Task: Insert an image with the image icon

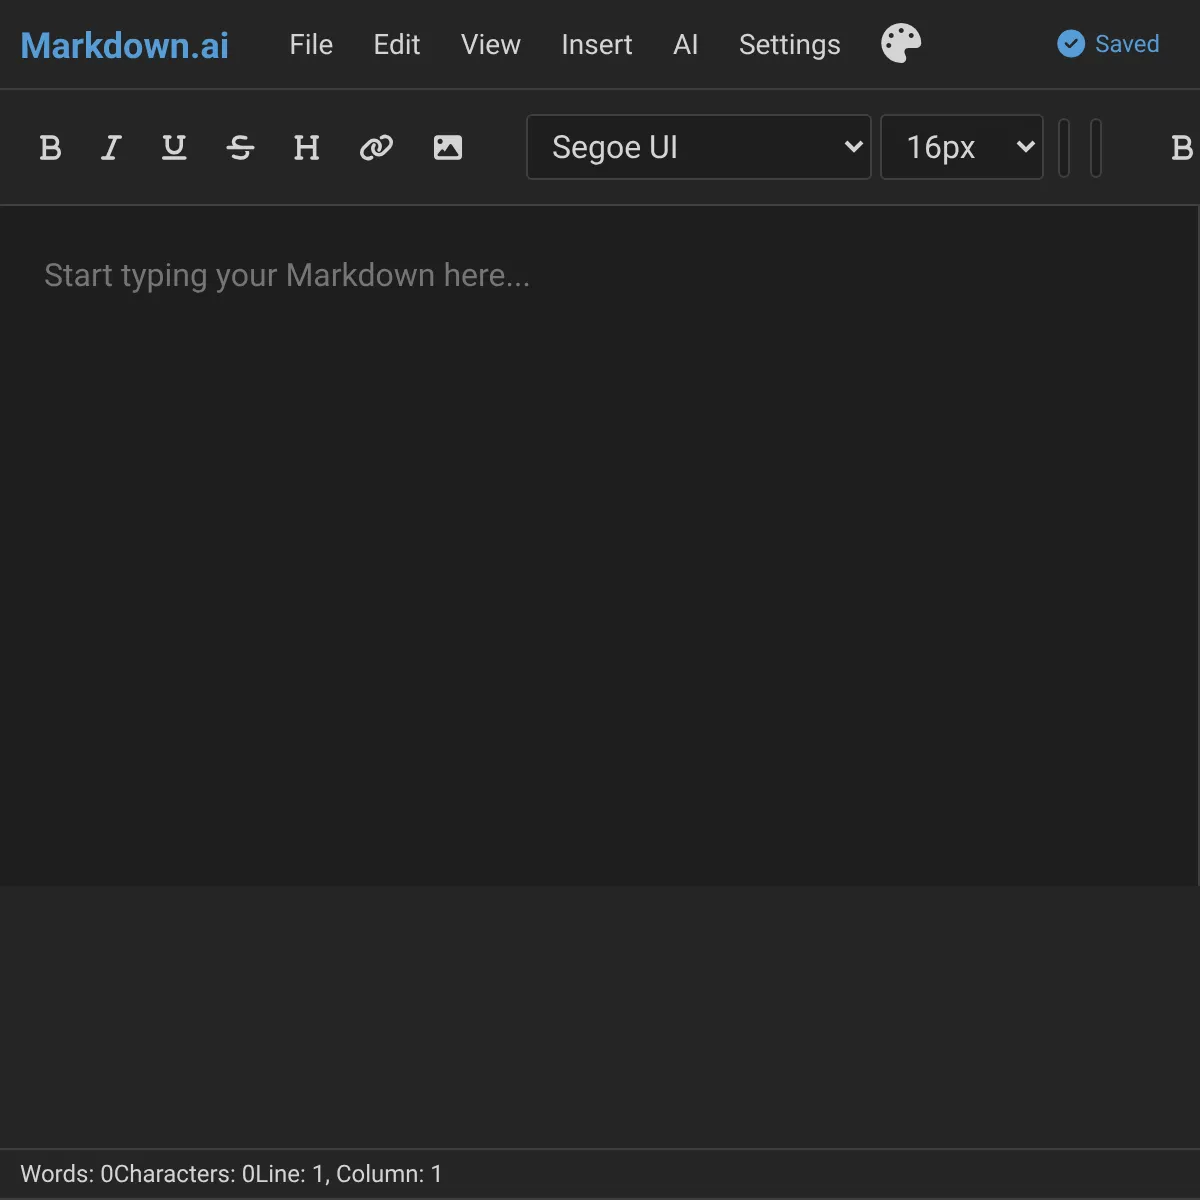Action: click(x=448, y=147)
